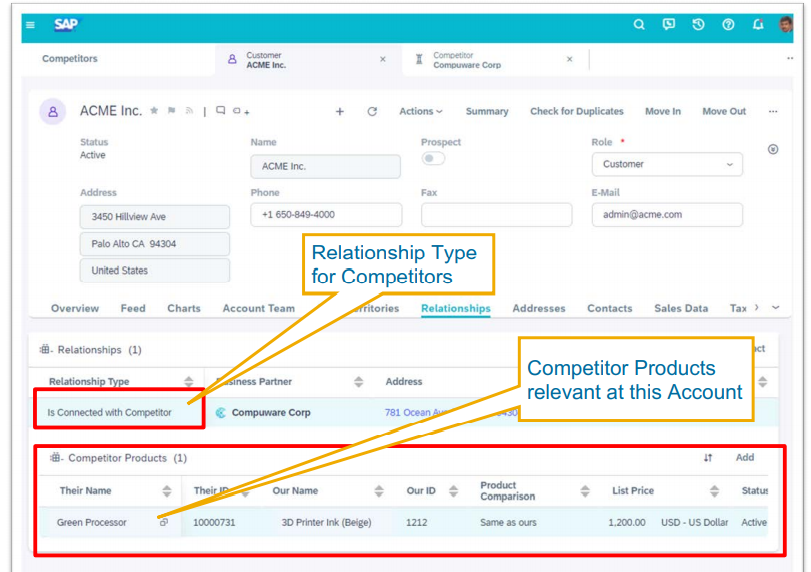The height and width of the screenshot is (572, 811).
Task: Sort by Our Name column
Action: click(x=379, y=491)
